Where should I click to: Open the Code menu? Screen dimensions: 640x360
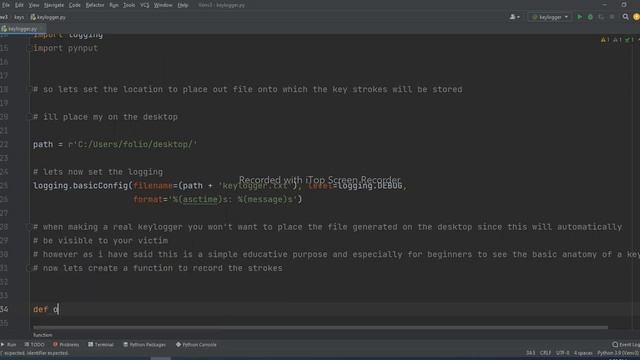[x=74, y=5]
